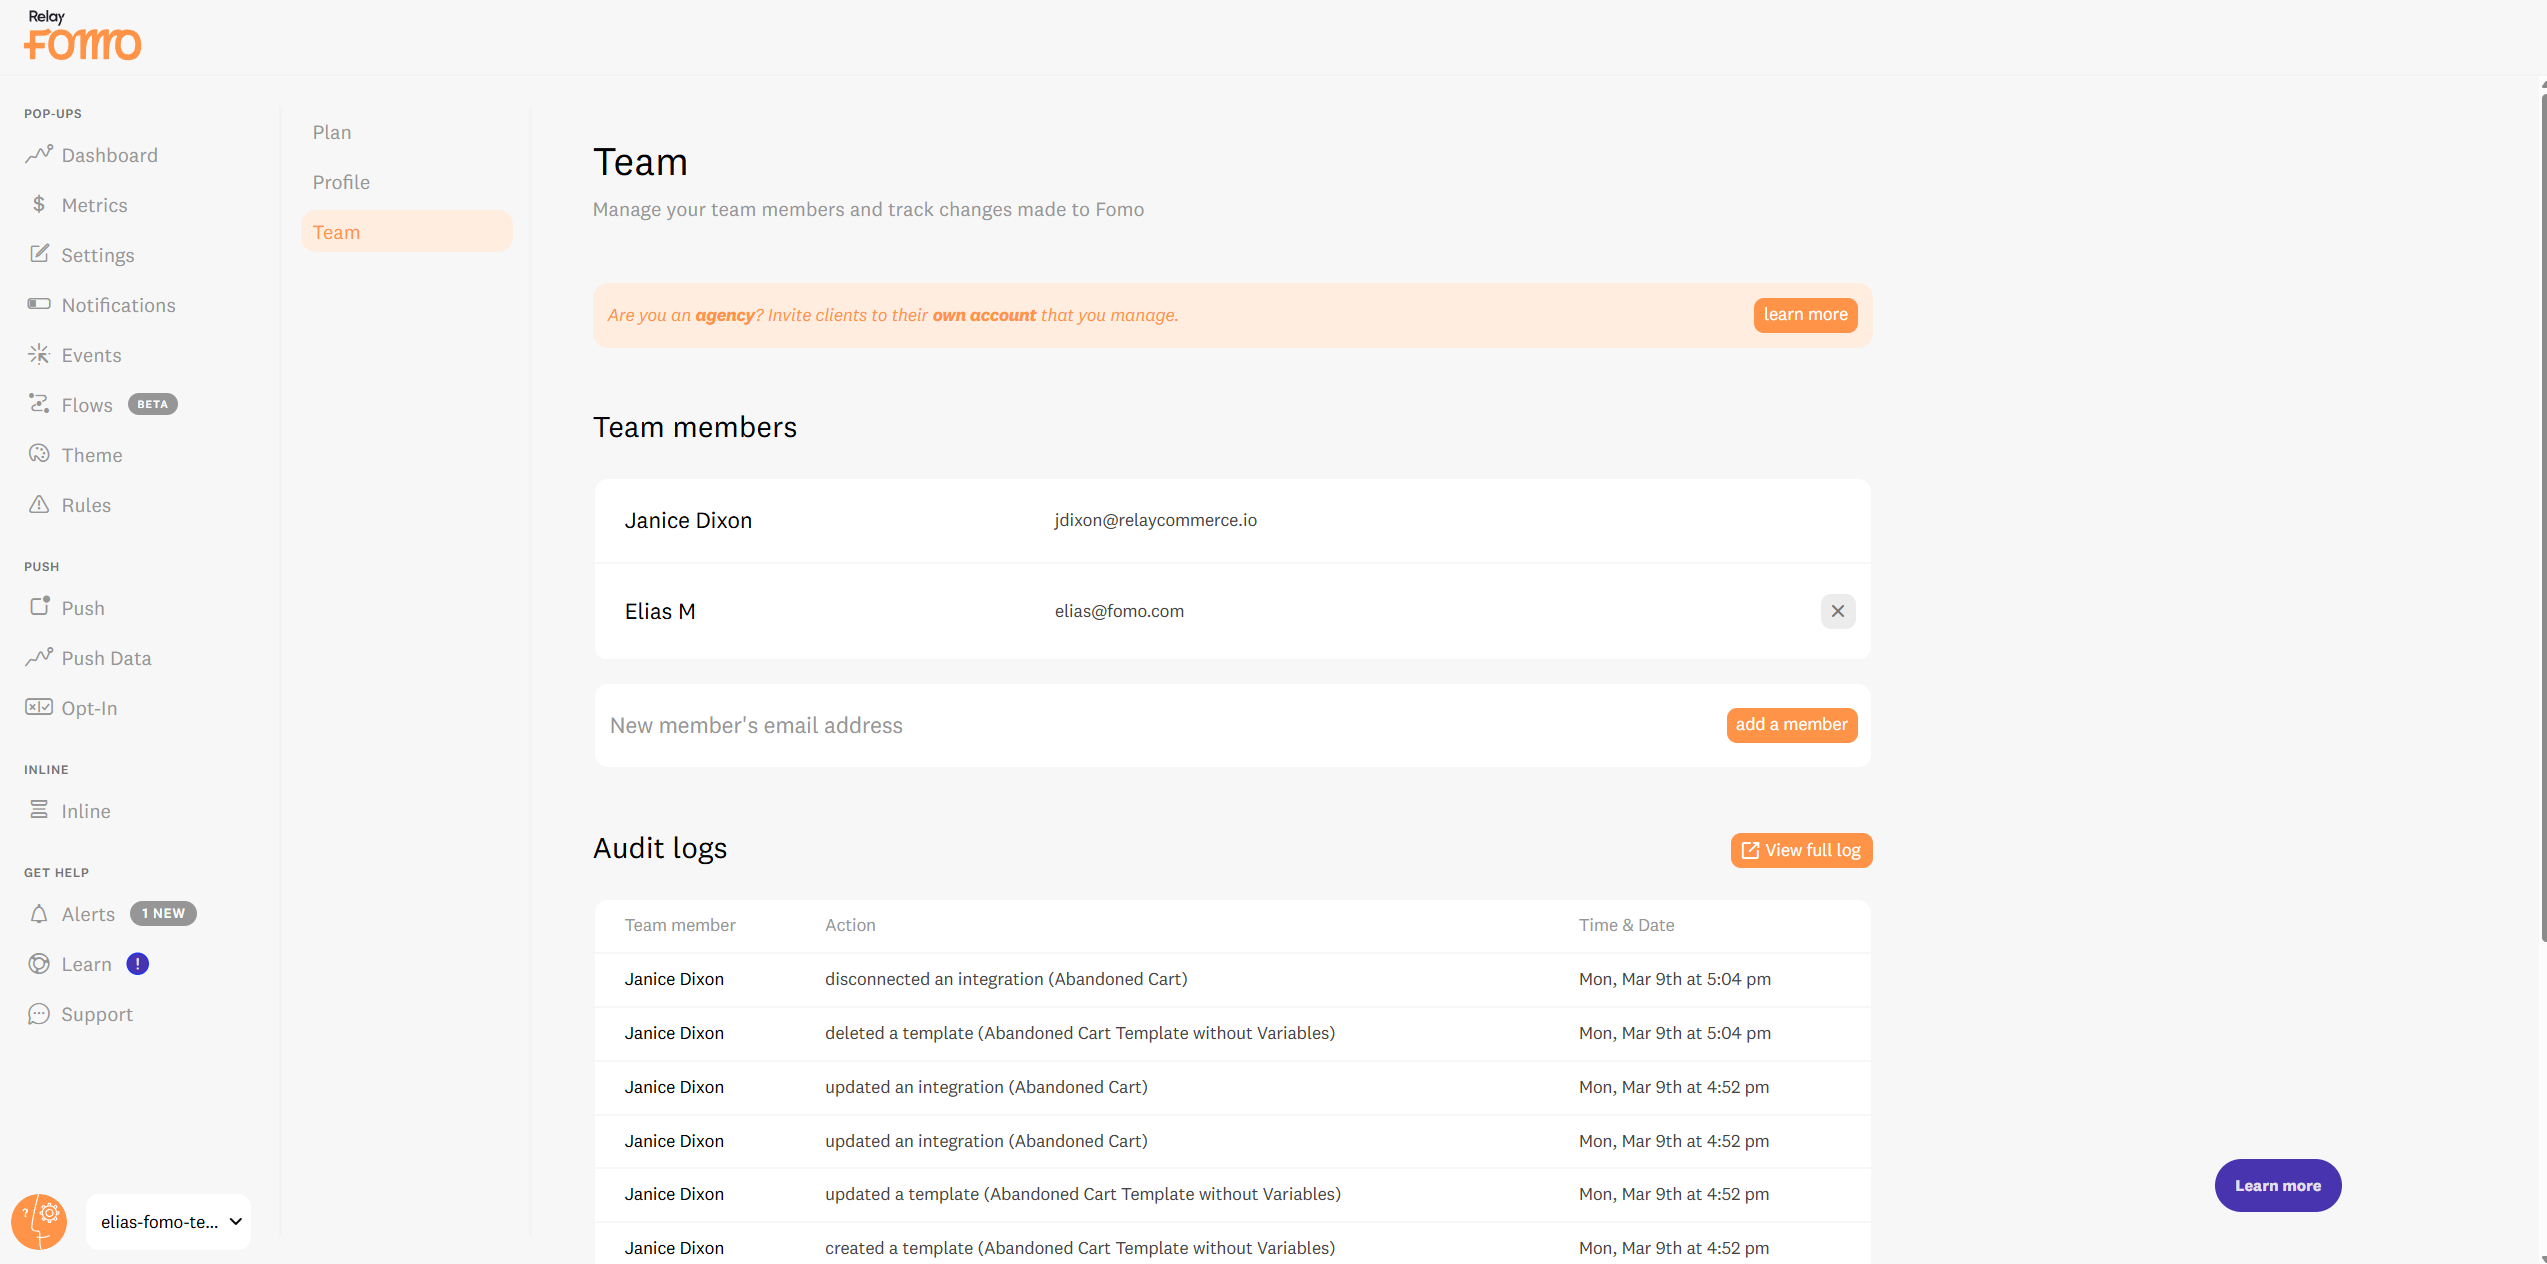
Task: Remove Elias M from team members
Action: coord(1837,611)
